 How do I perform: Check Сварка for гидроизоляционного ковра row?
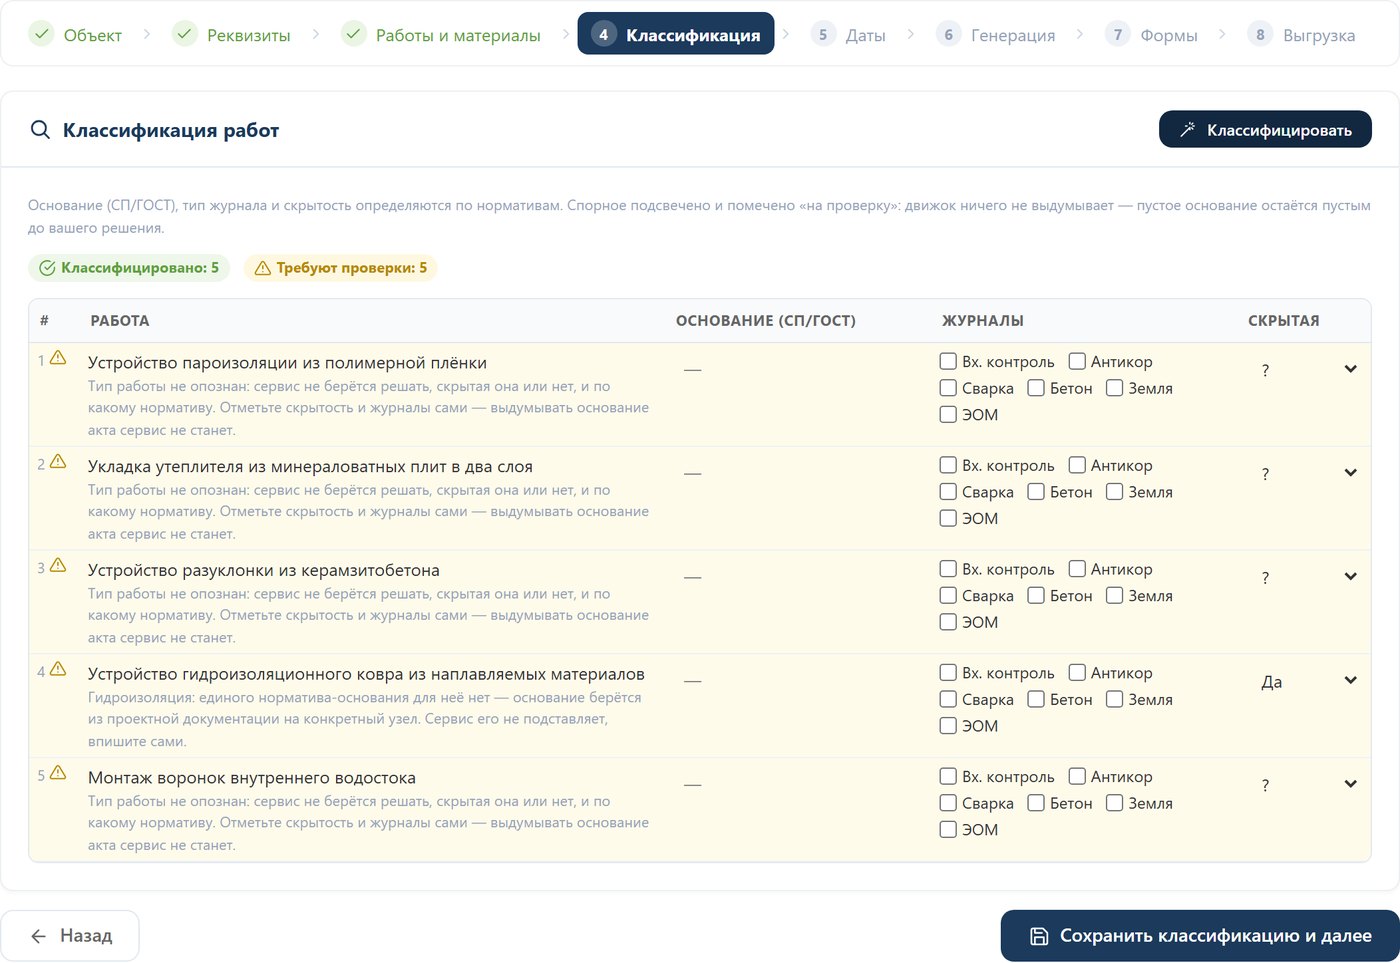click(x=948, y=699)
